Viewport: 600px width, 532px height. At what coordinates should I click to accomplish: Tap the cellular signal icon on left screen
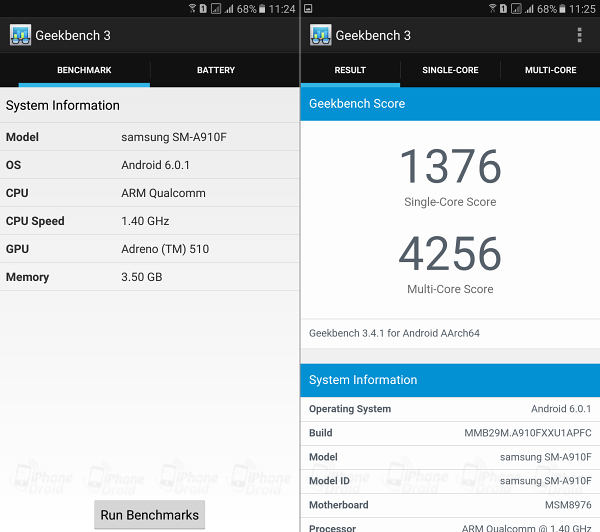coord(229,8)
